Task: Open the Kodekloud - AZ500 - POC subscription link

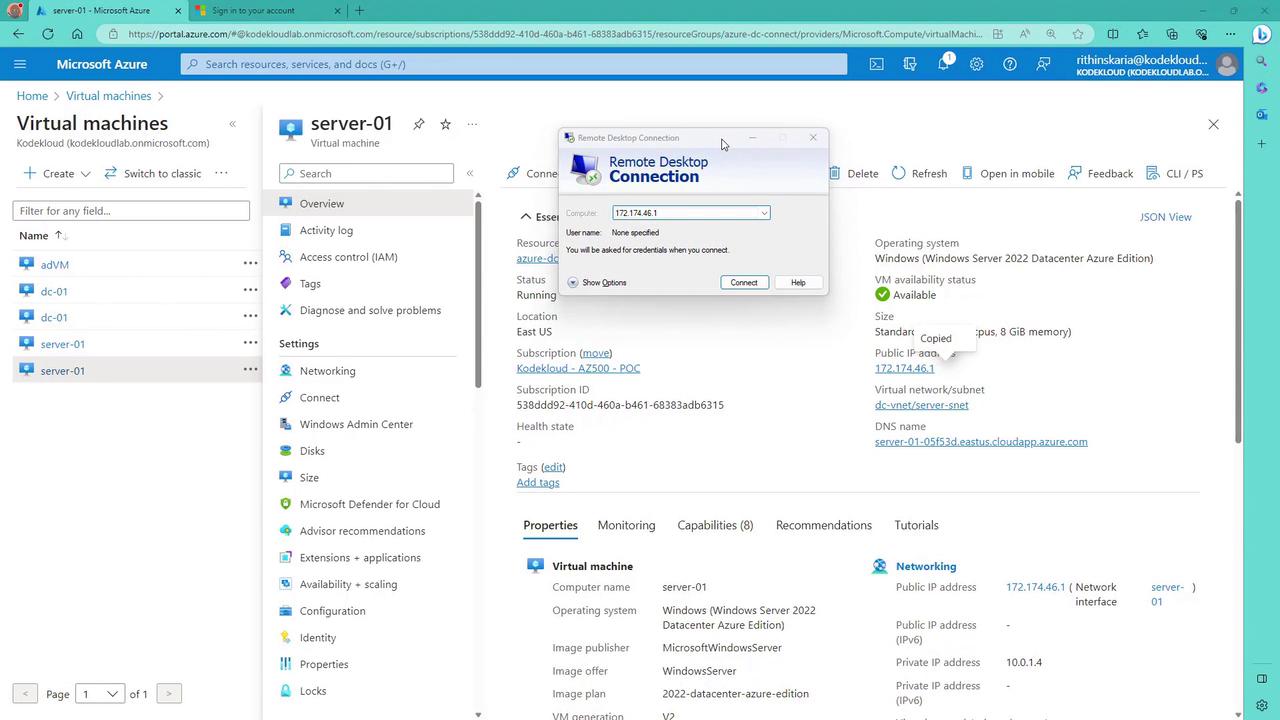Action: click(578, 368)
